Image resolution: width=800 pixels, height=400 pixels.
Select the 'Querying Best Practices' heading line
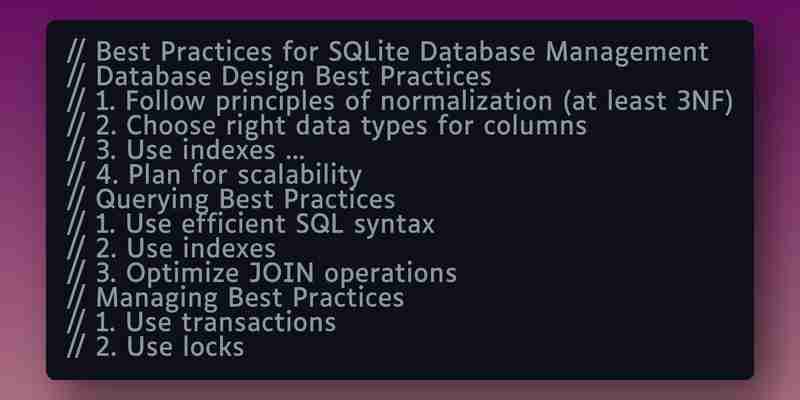click(231, 199)
